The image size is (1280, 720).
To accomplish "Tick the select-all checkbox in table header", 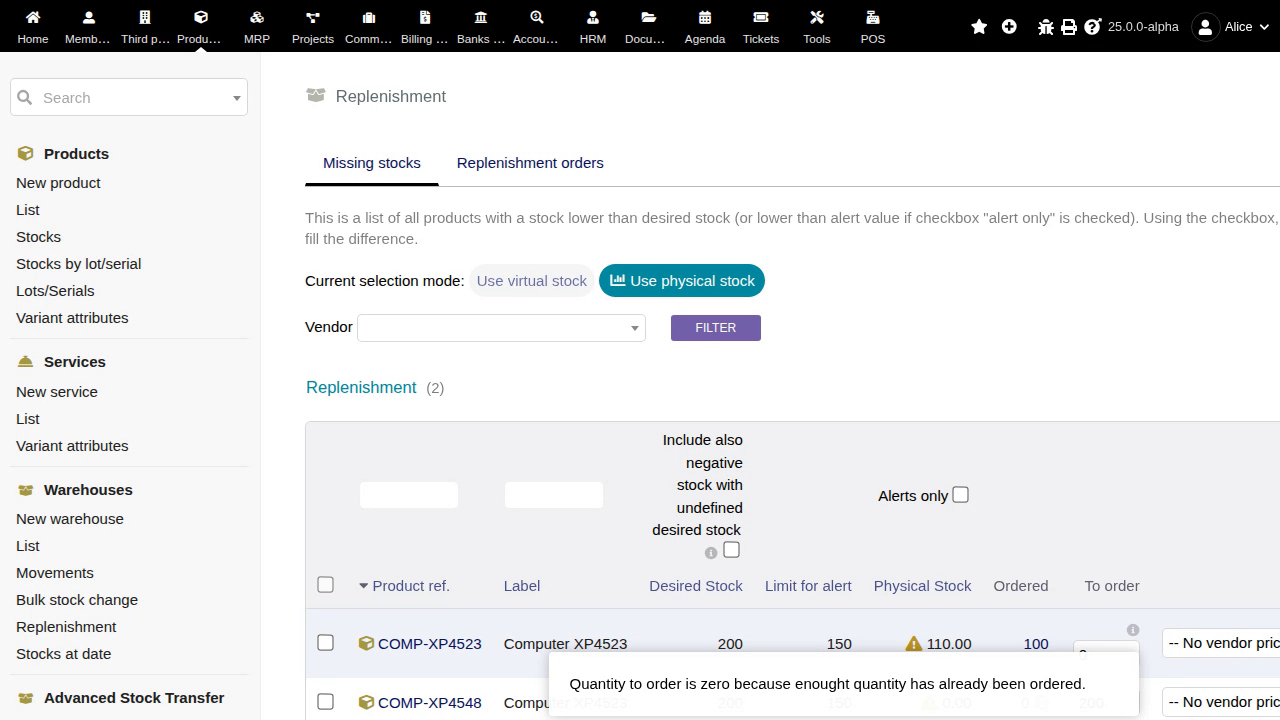I will tap(325, 584).
